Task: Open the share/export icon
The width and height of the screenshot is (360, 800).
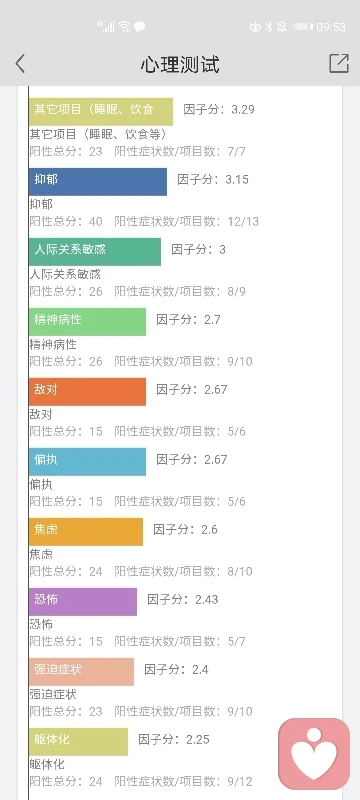Action: 339,63
